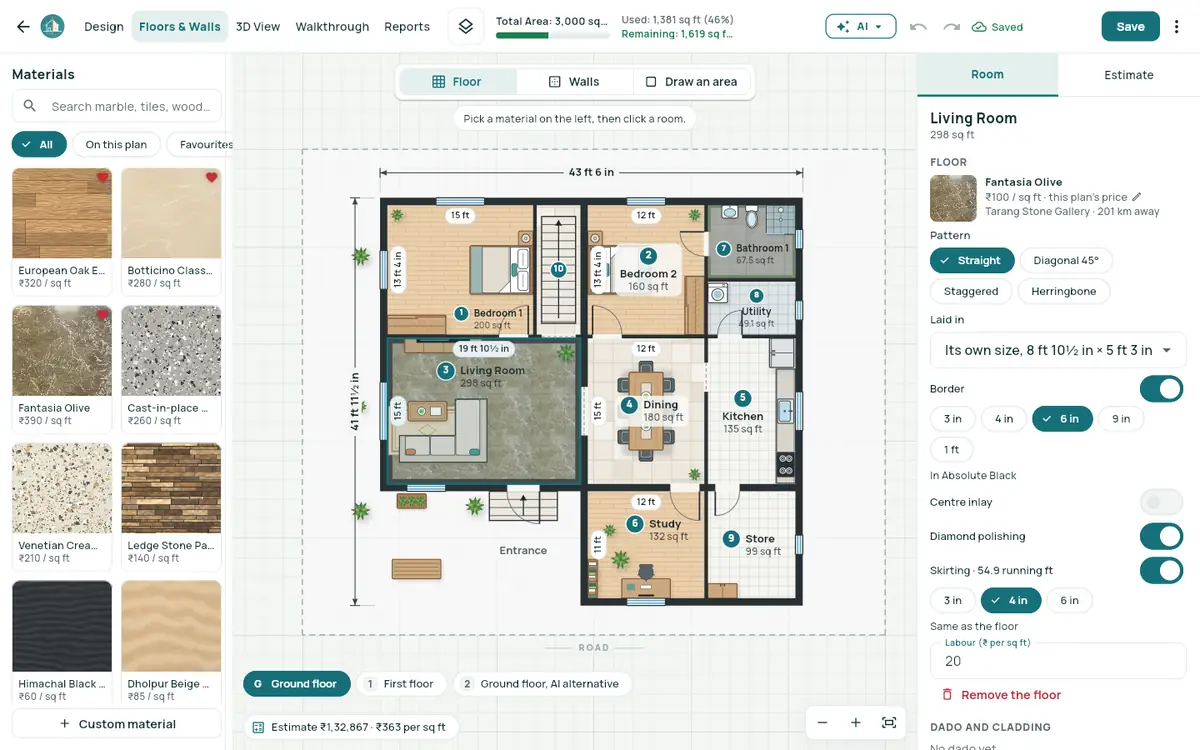
Task: Pick the Ledge Stone Panel swatch
Action: click(171, 491)
